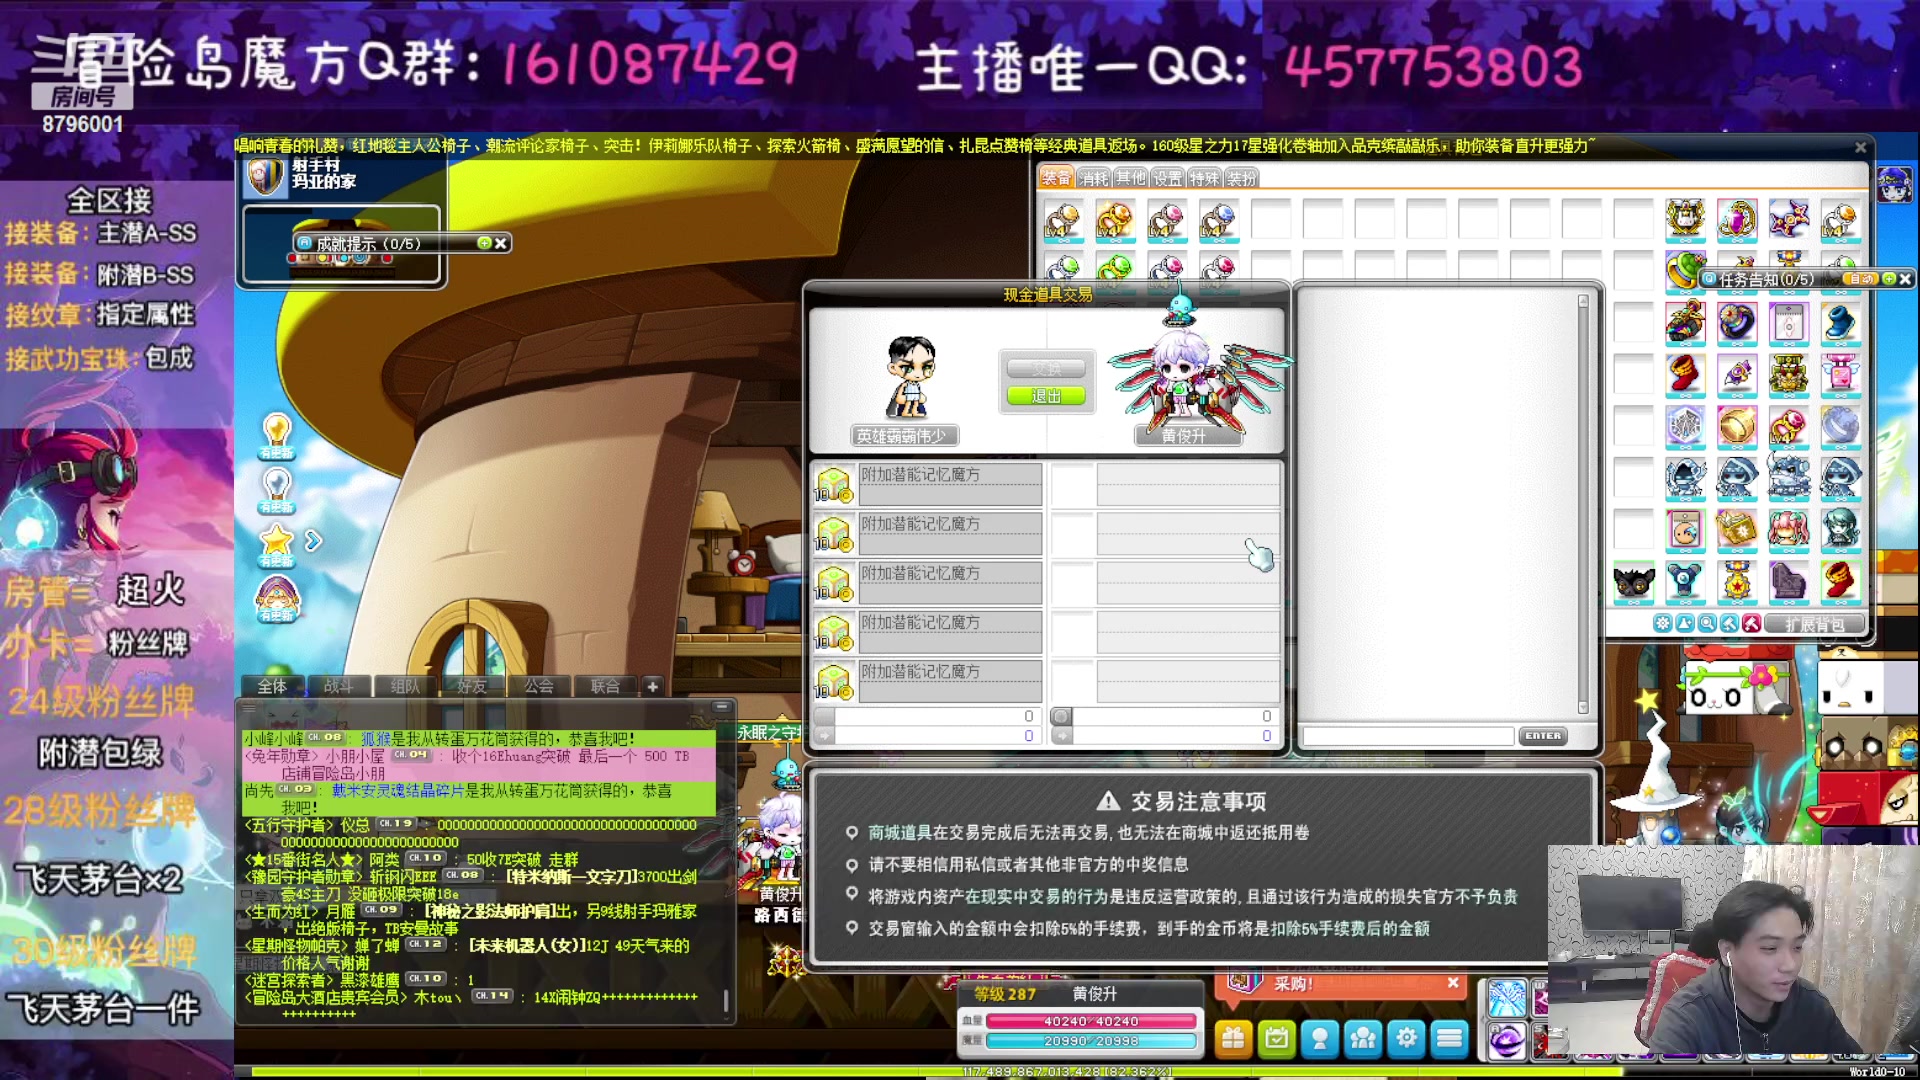Click the black cat face item in inventory
Image resolution: width=1920 pixels, height=1080 pixels.
(x=1633, y=581)
